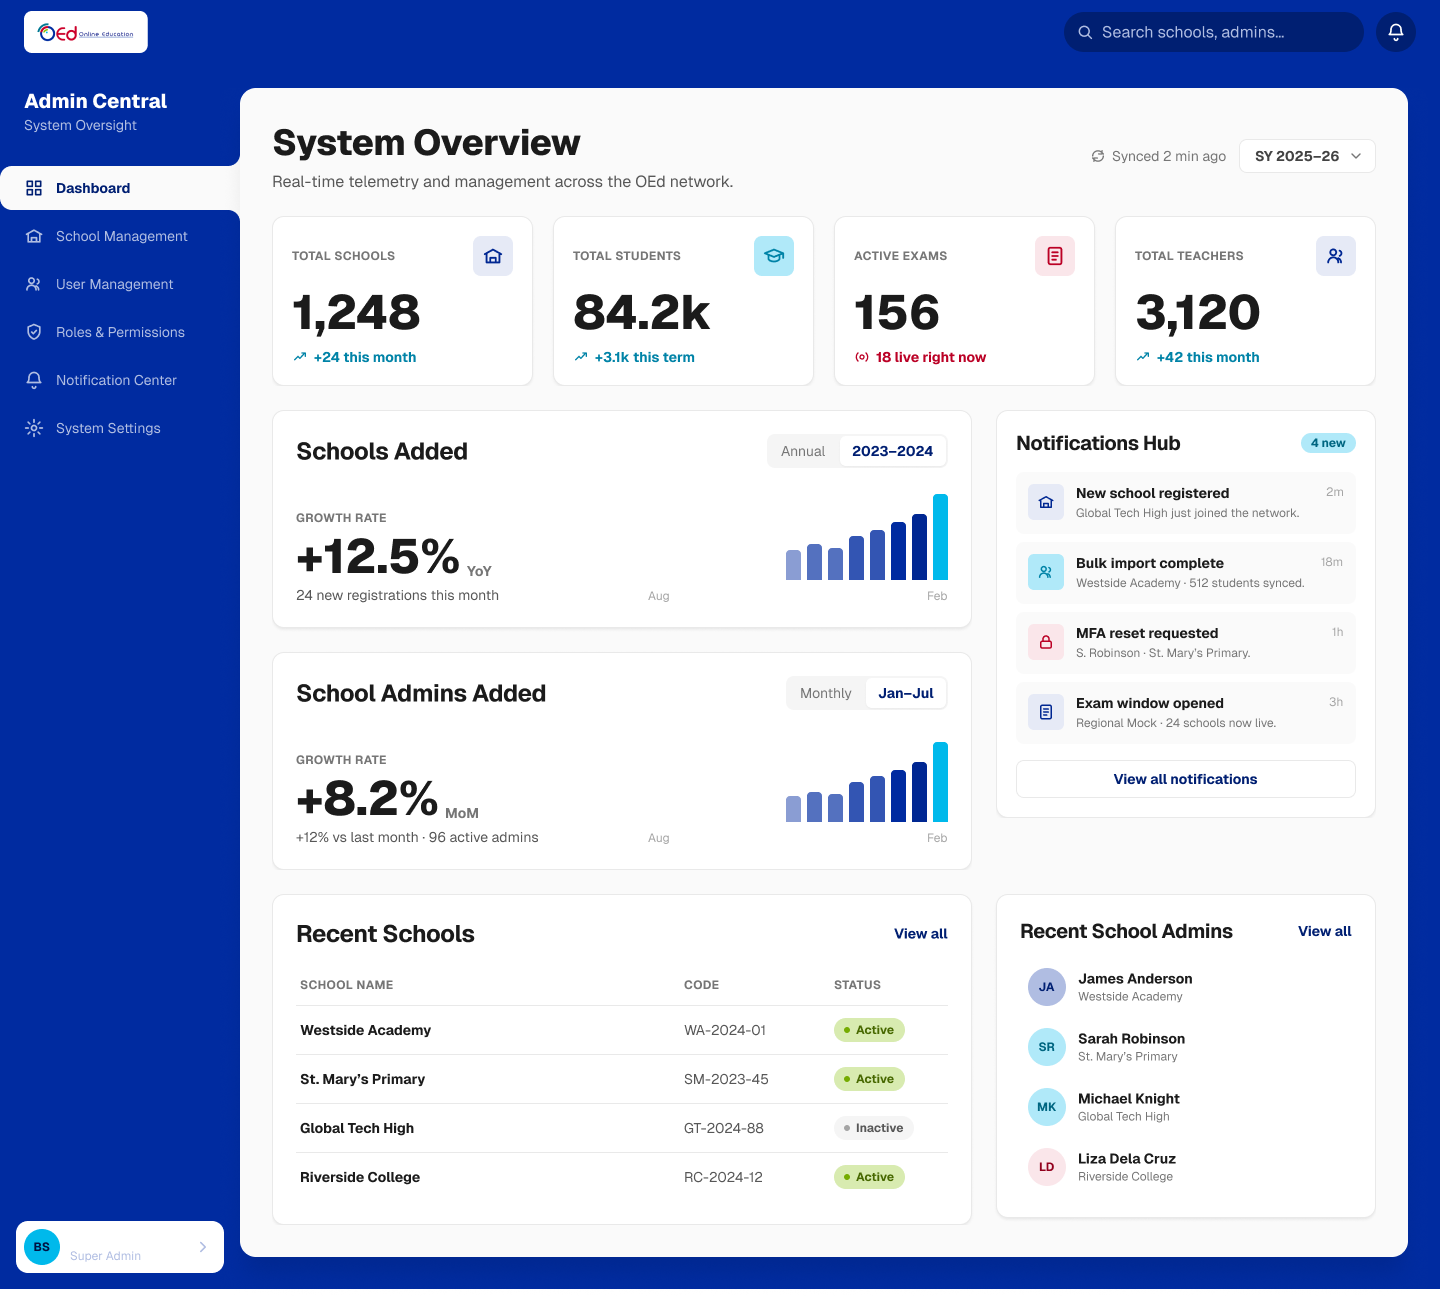The image size is (1440, 1297).
Task: Click Riverside College in the table
Action: tap(360, 1177)
